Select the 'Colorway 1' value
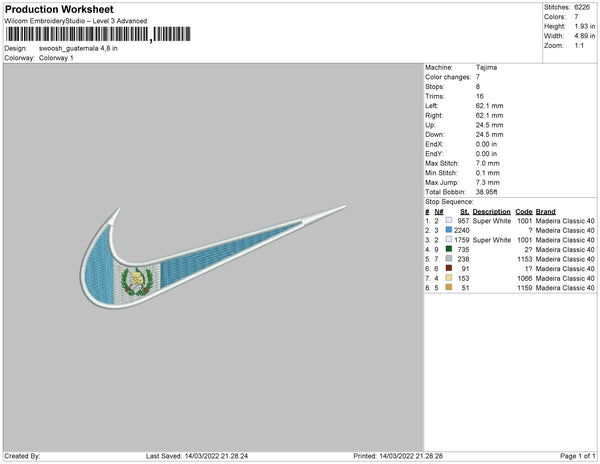The height and width of the screenshot is (464, 600). point(56,58)
